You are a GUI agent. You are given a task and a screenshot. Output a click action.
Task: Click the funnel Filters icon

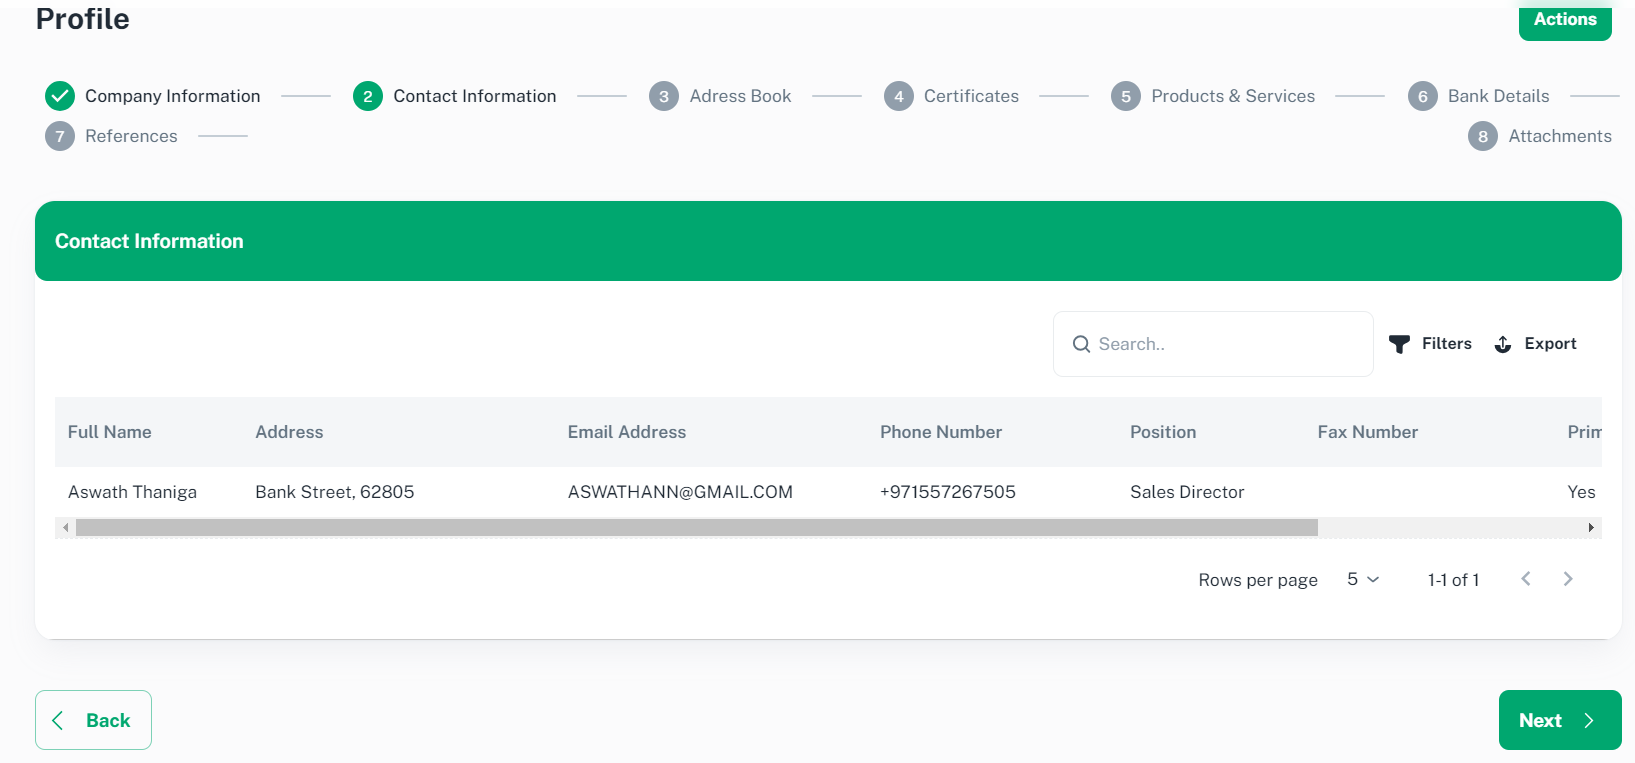pos(1399,344)
